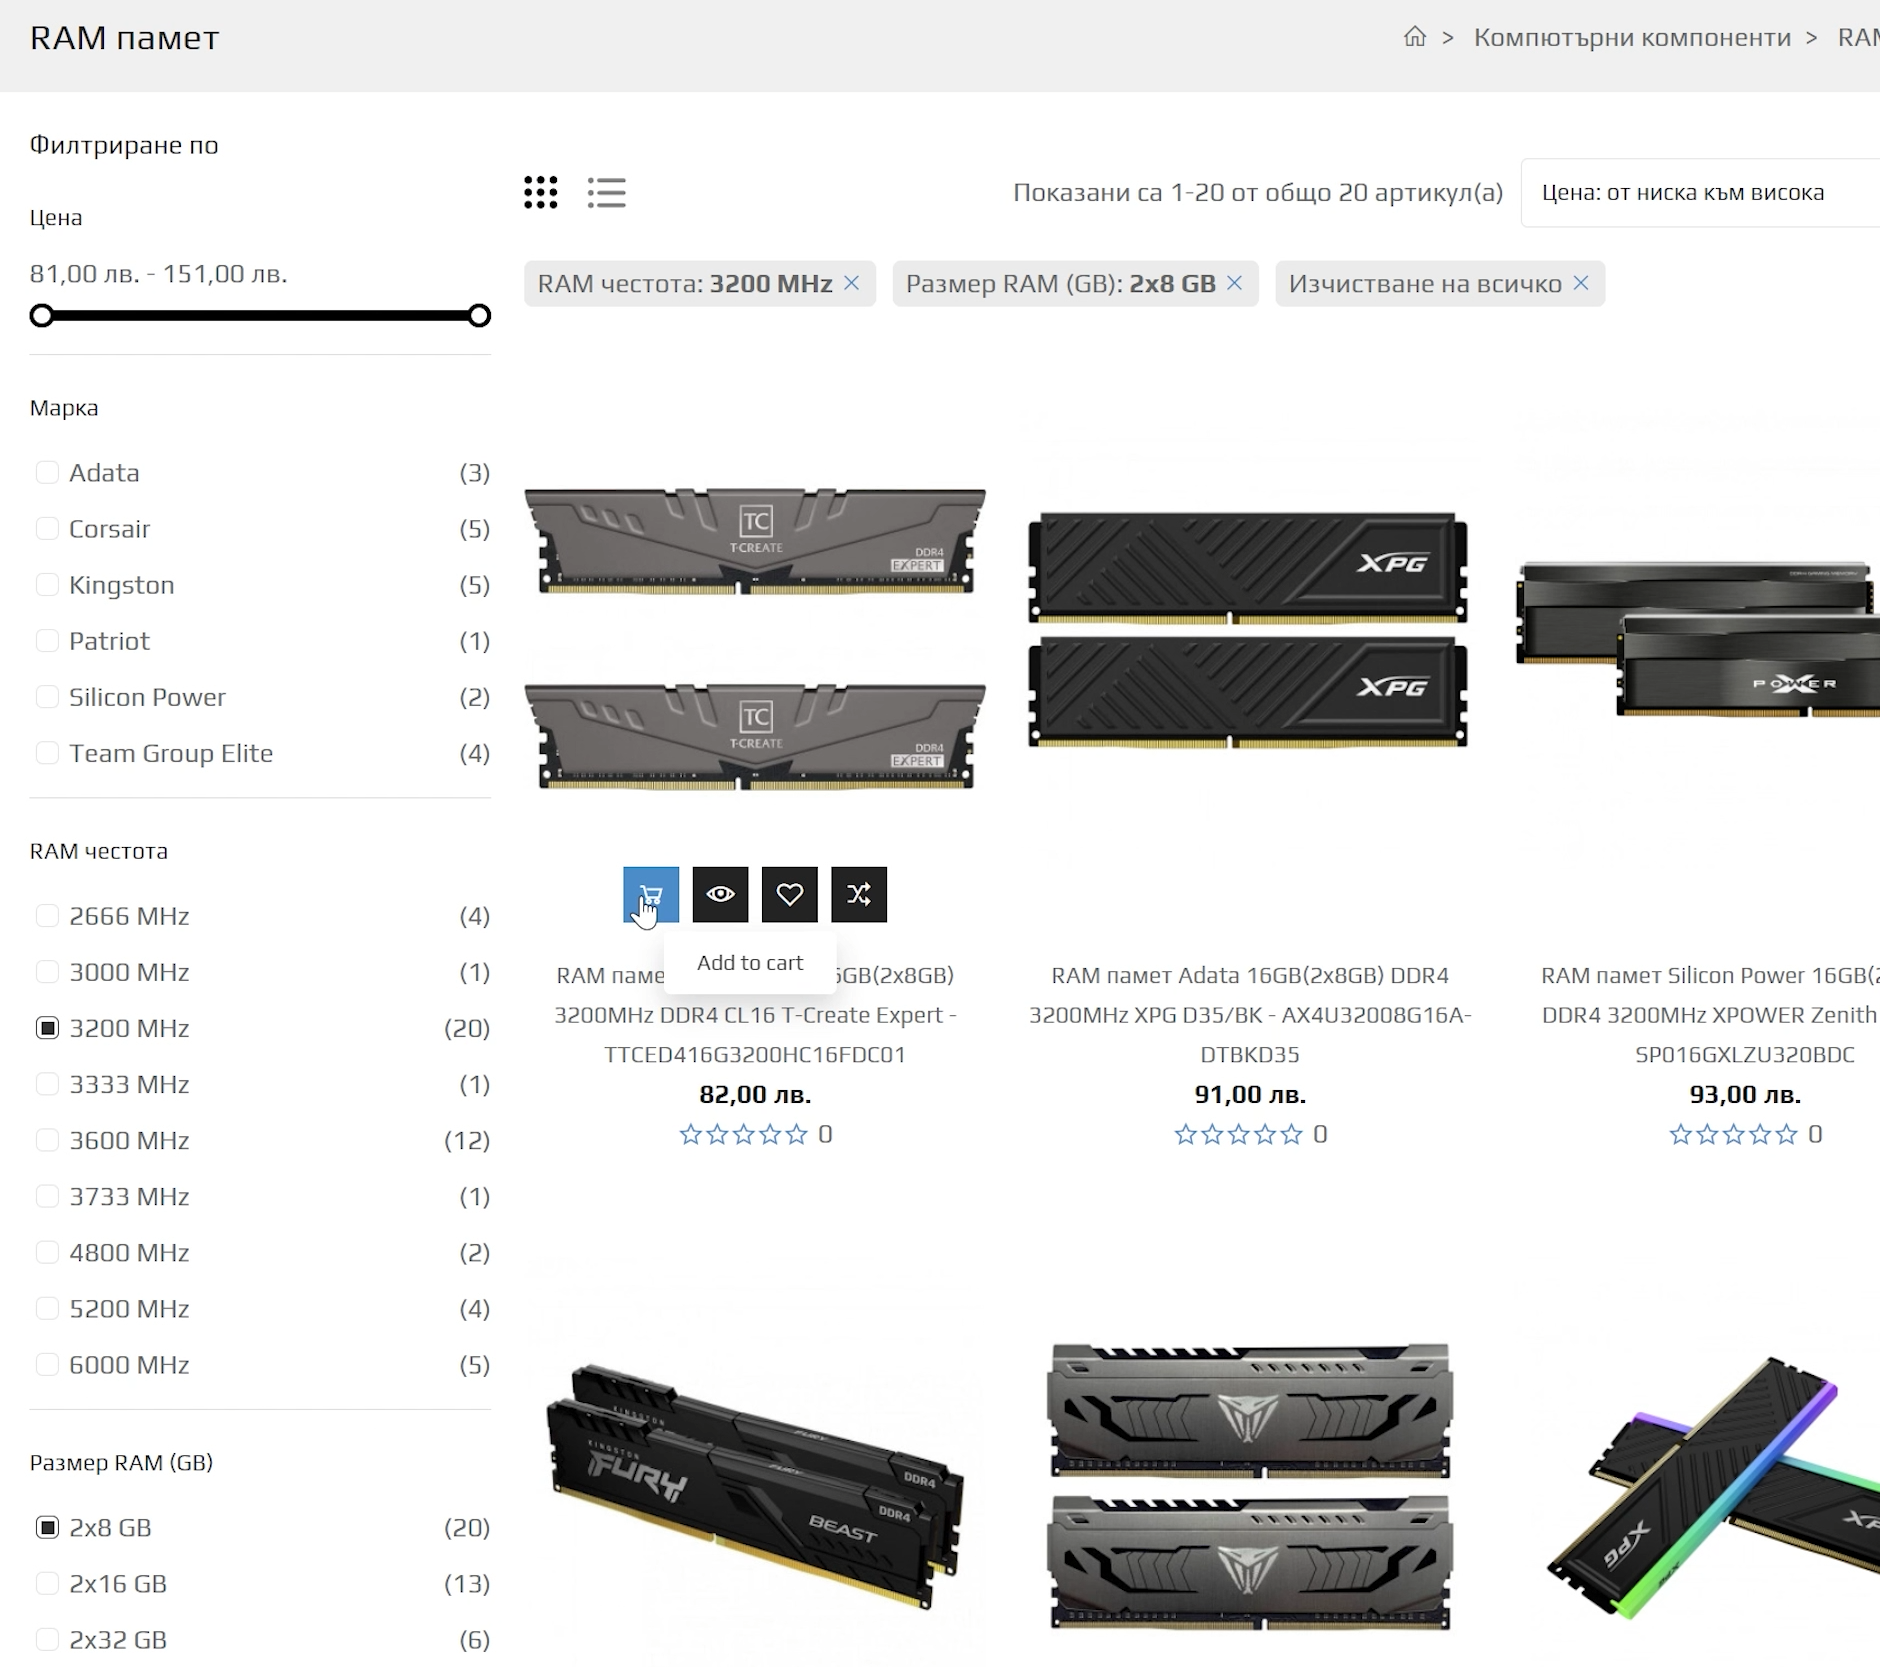Screen dimensions: 1880x1667
Task: Check the Corsair brand filter
Action: 47,528
